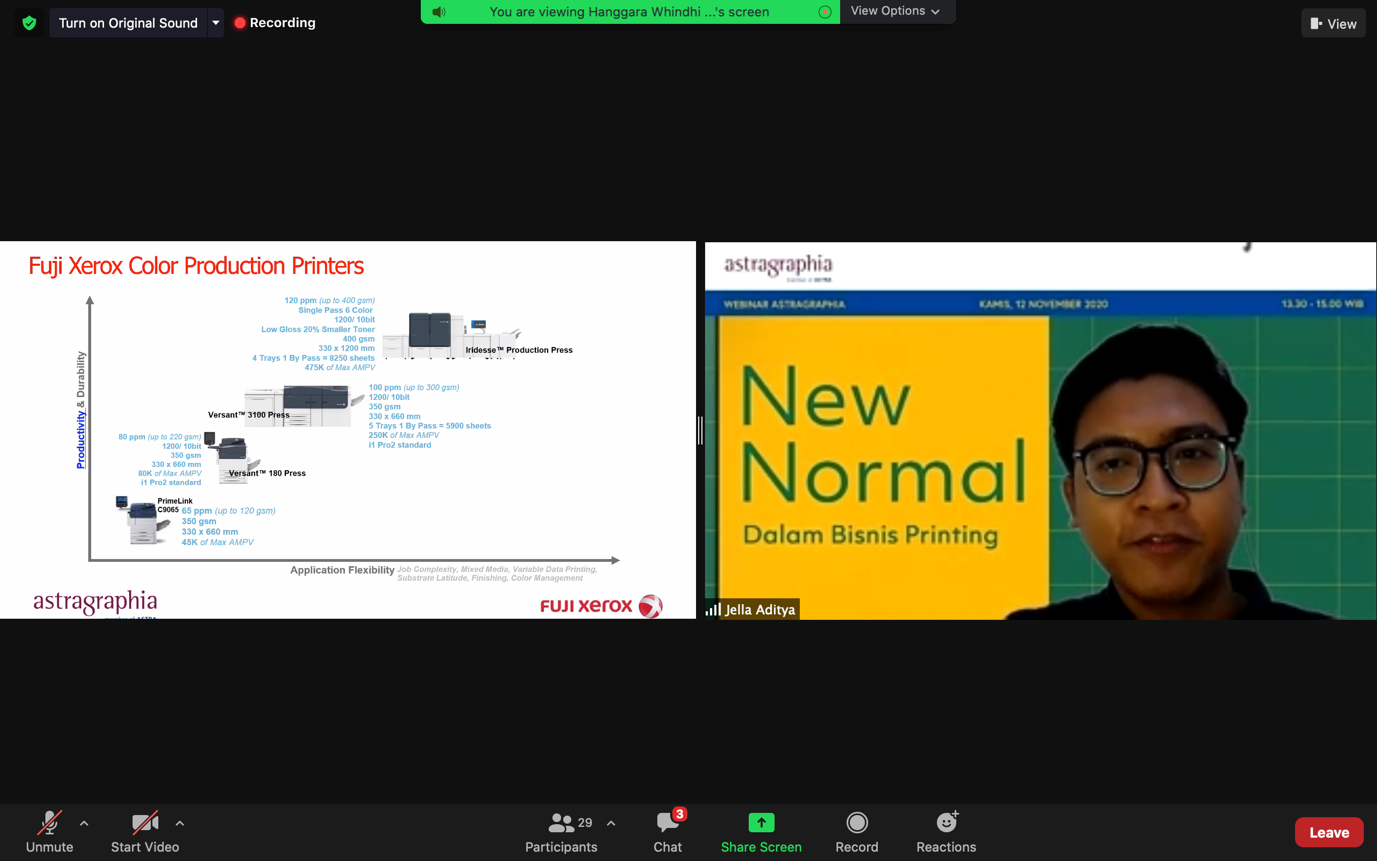Expand video settings caret beside Start Video
The image size is (1377, 861).
pos(180,823)
